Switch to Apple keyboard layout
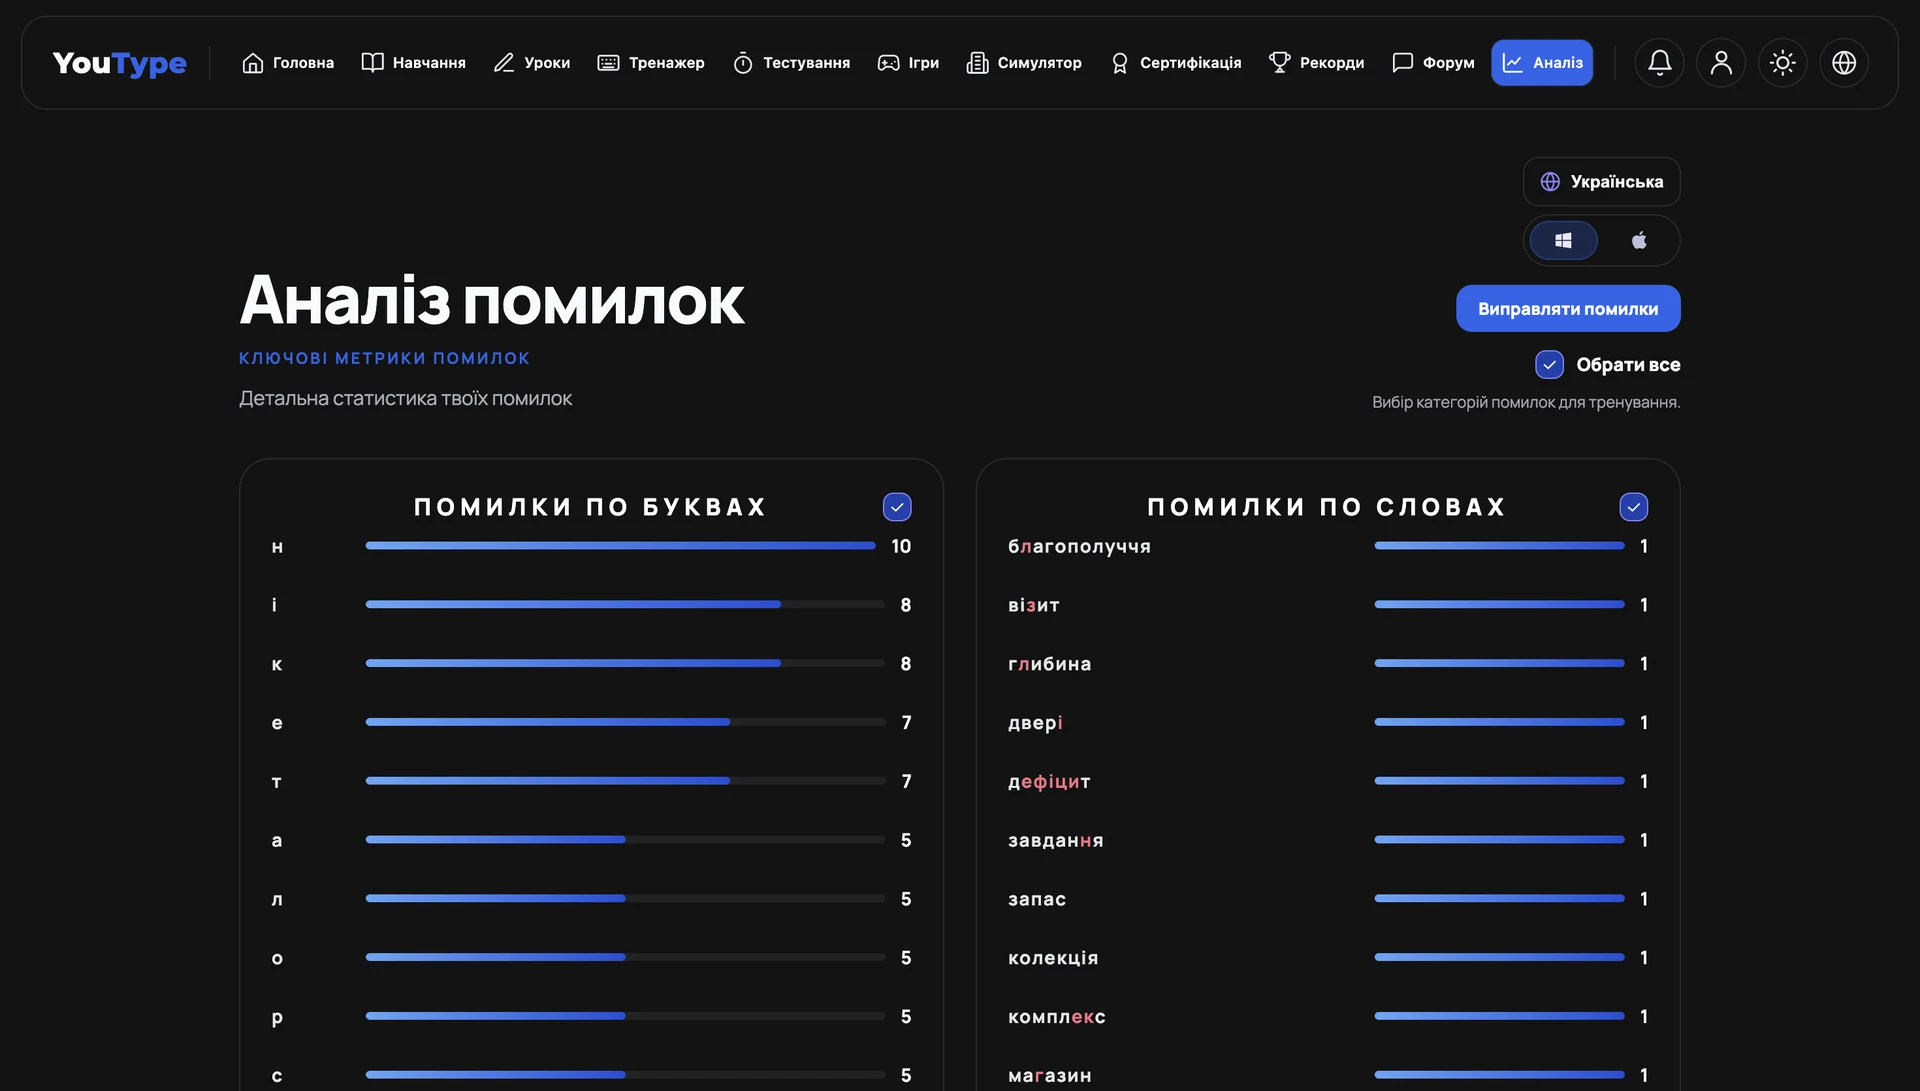 (x=1639, y=241)
